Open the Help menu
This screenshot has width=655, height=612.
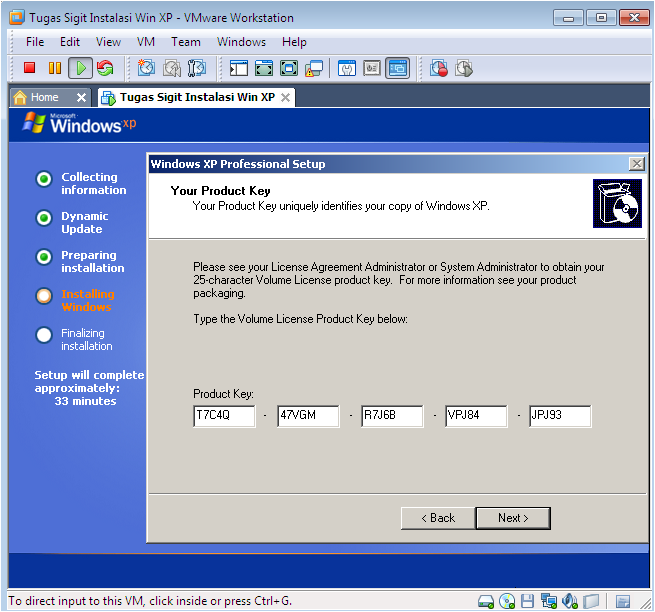[x=294, y=42]
